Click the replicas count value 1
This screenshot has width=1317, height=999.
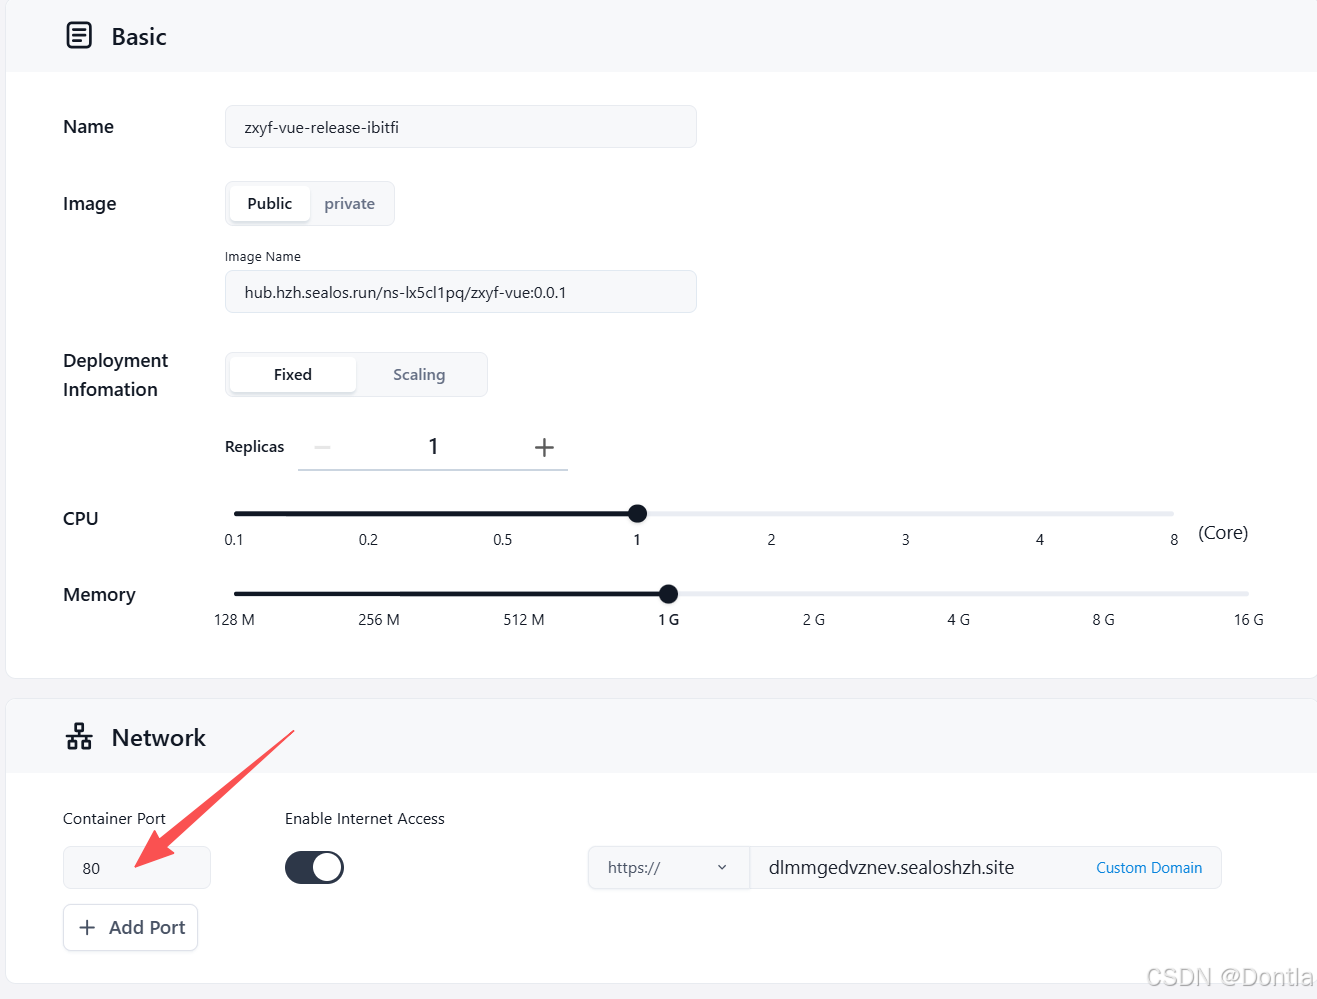(433, 446)
